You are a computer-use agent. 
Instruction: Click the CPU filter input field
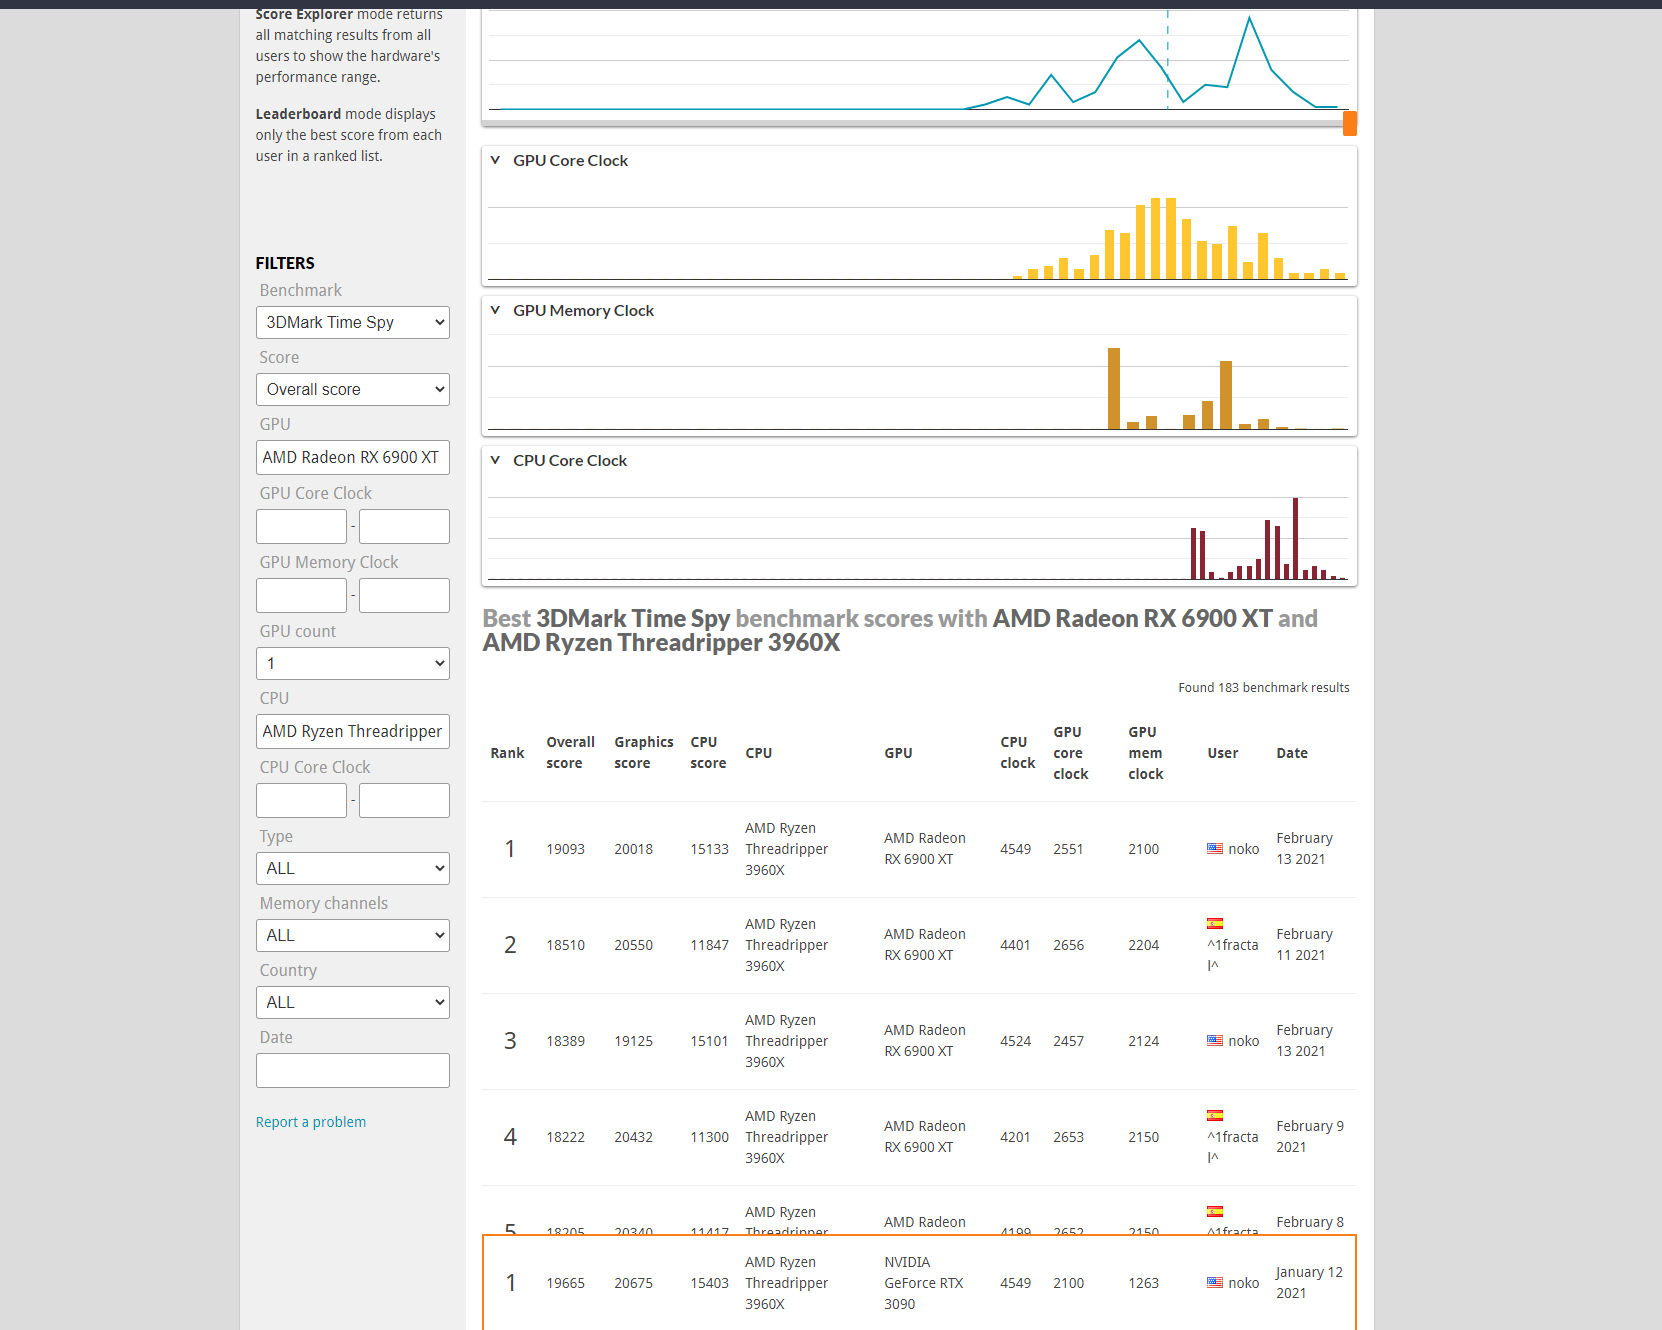(x=352, y=731)
